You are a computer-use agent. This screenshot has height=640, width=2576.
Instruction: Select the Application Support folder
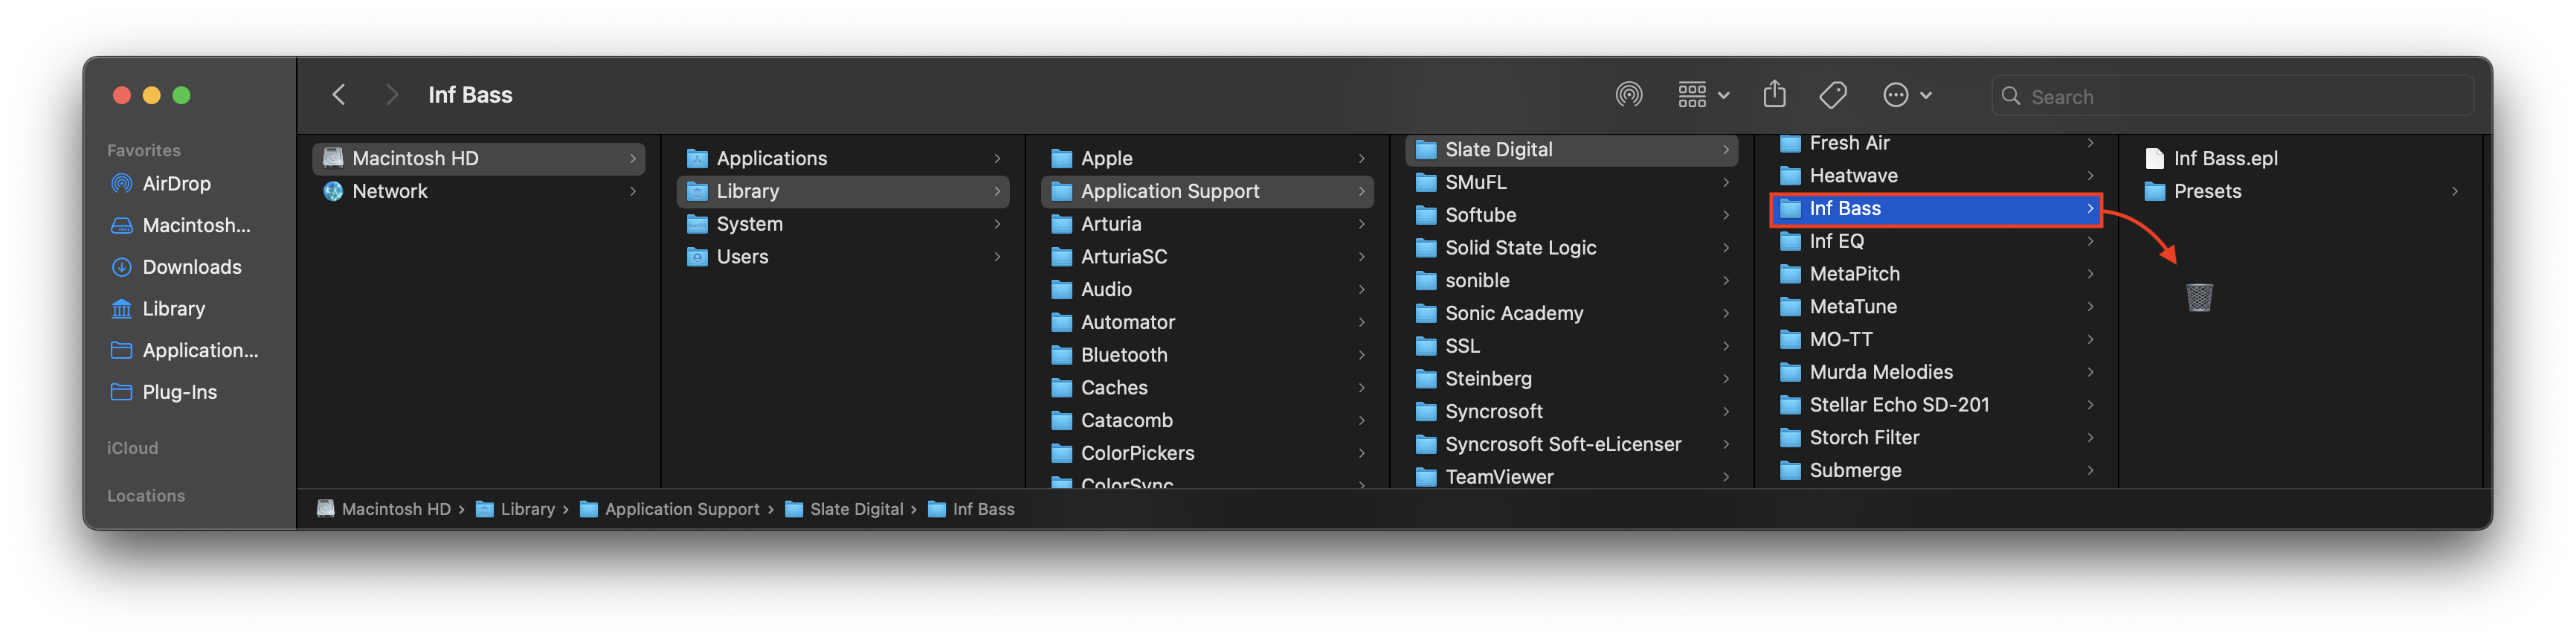click(x=1206, y=191)
